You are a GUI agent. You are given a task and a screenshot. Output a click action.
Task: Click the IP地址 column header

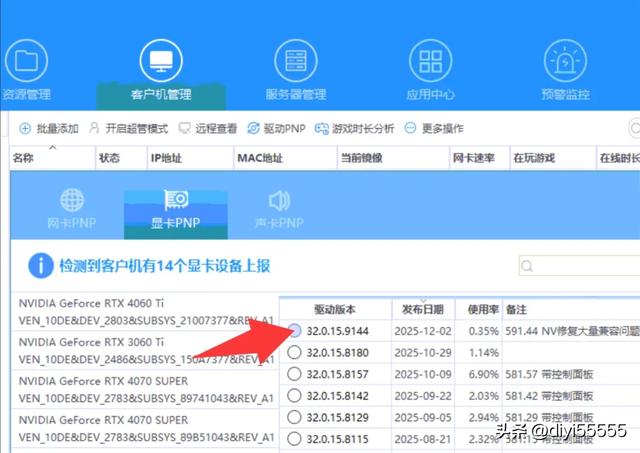tap(190, 157)
